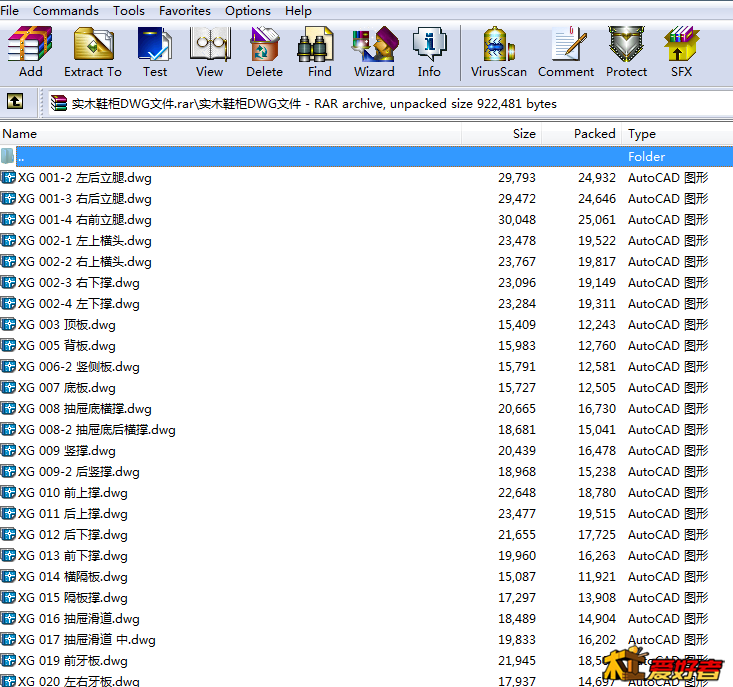Click packed value 16,730
This screenshot has height=687, width=733.
(597, 408)
